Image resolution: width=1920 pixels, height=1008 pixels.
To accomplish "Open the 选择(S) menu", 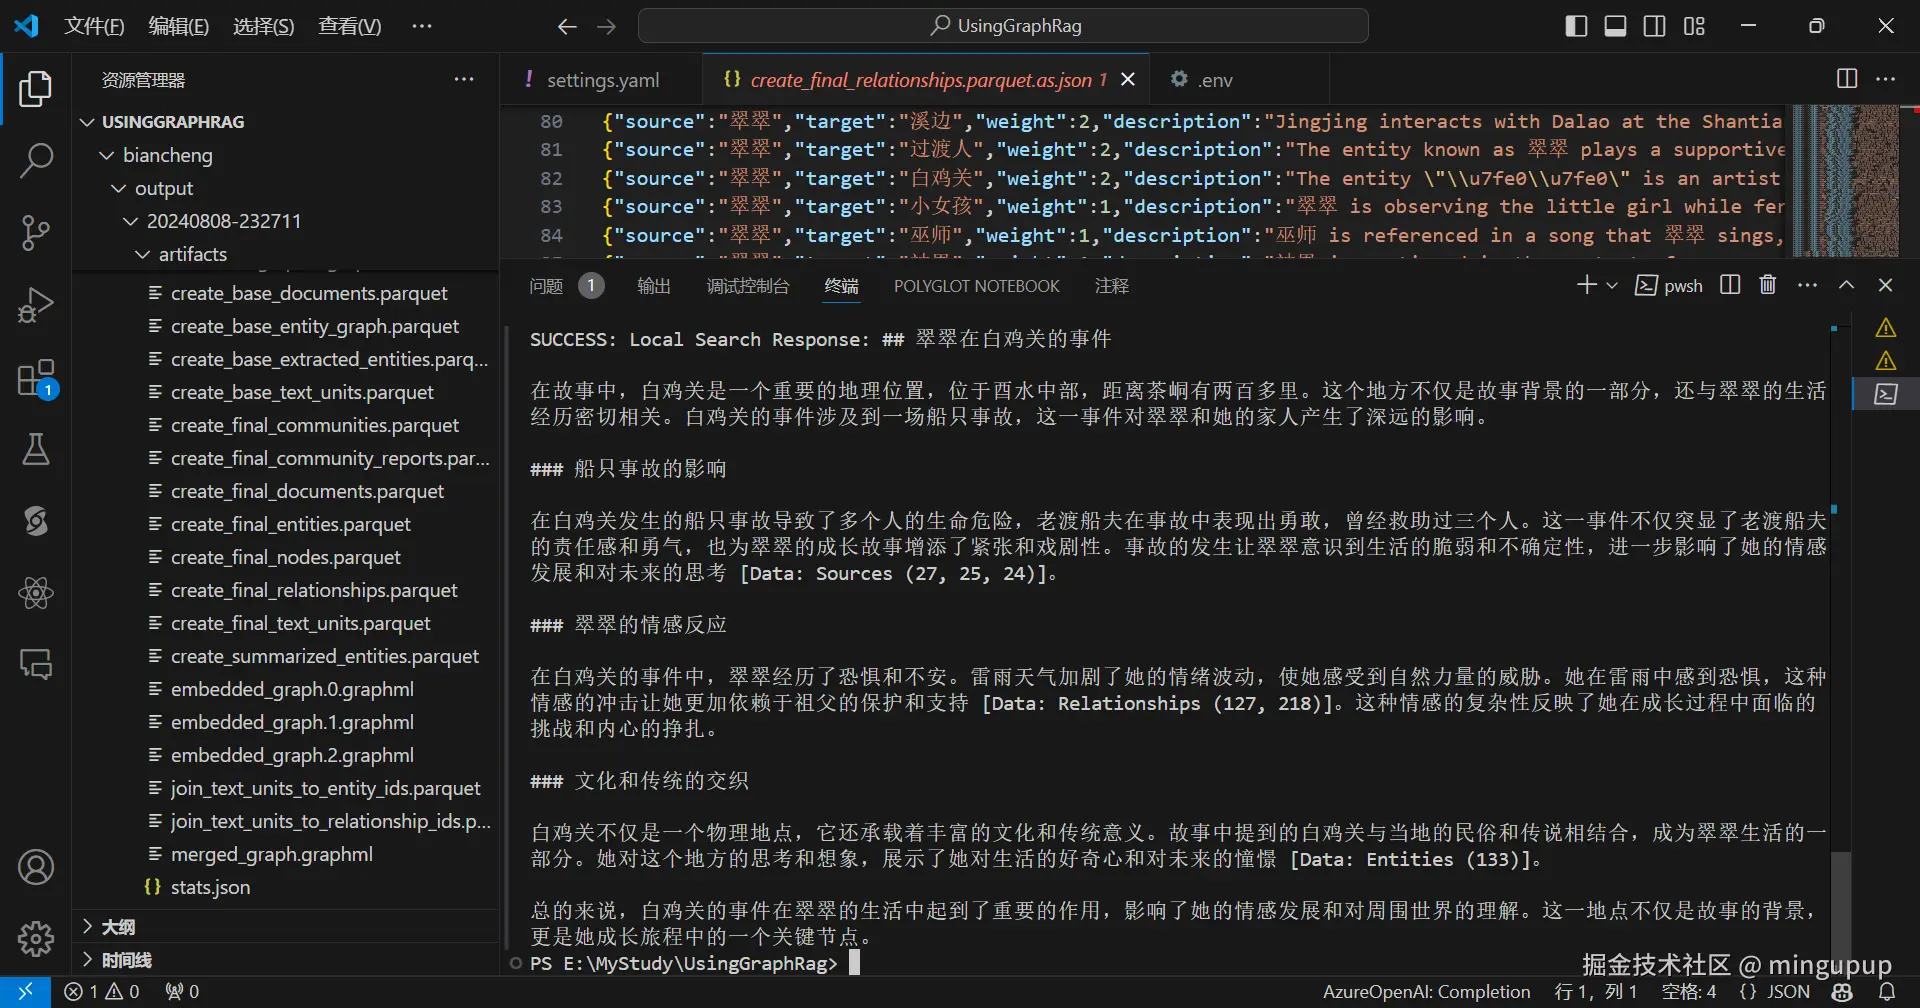I will (x=264, y=26).
